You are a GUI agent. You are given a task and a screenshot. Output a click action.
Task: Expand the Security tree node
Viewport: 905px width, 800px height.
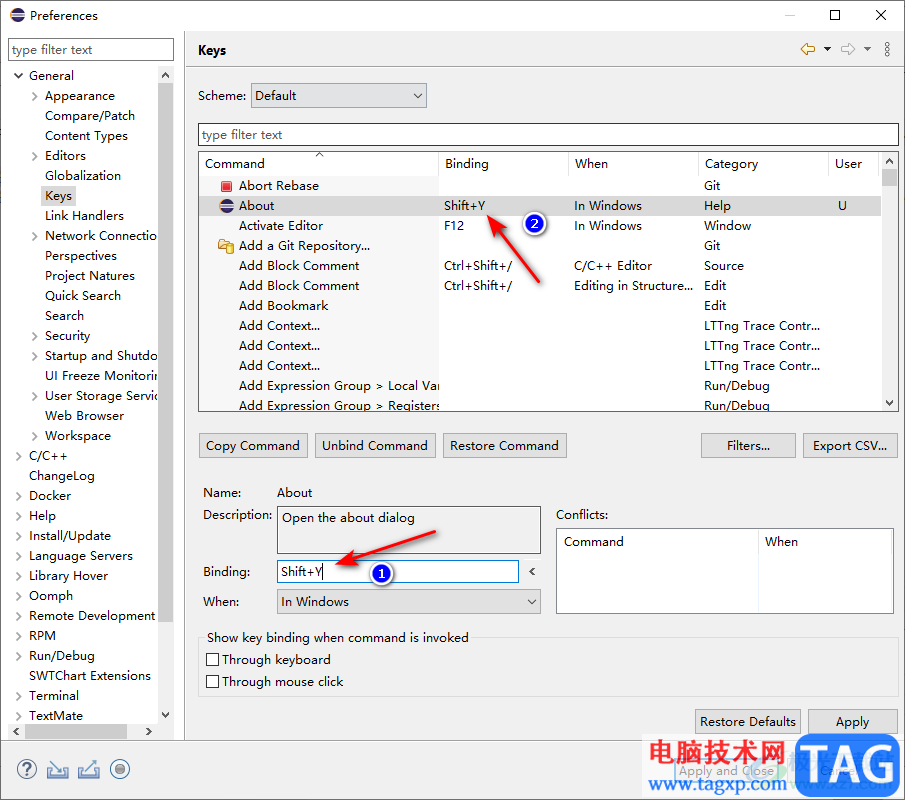click(35, 336)
